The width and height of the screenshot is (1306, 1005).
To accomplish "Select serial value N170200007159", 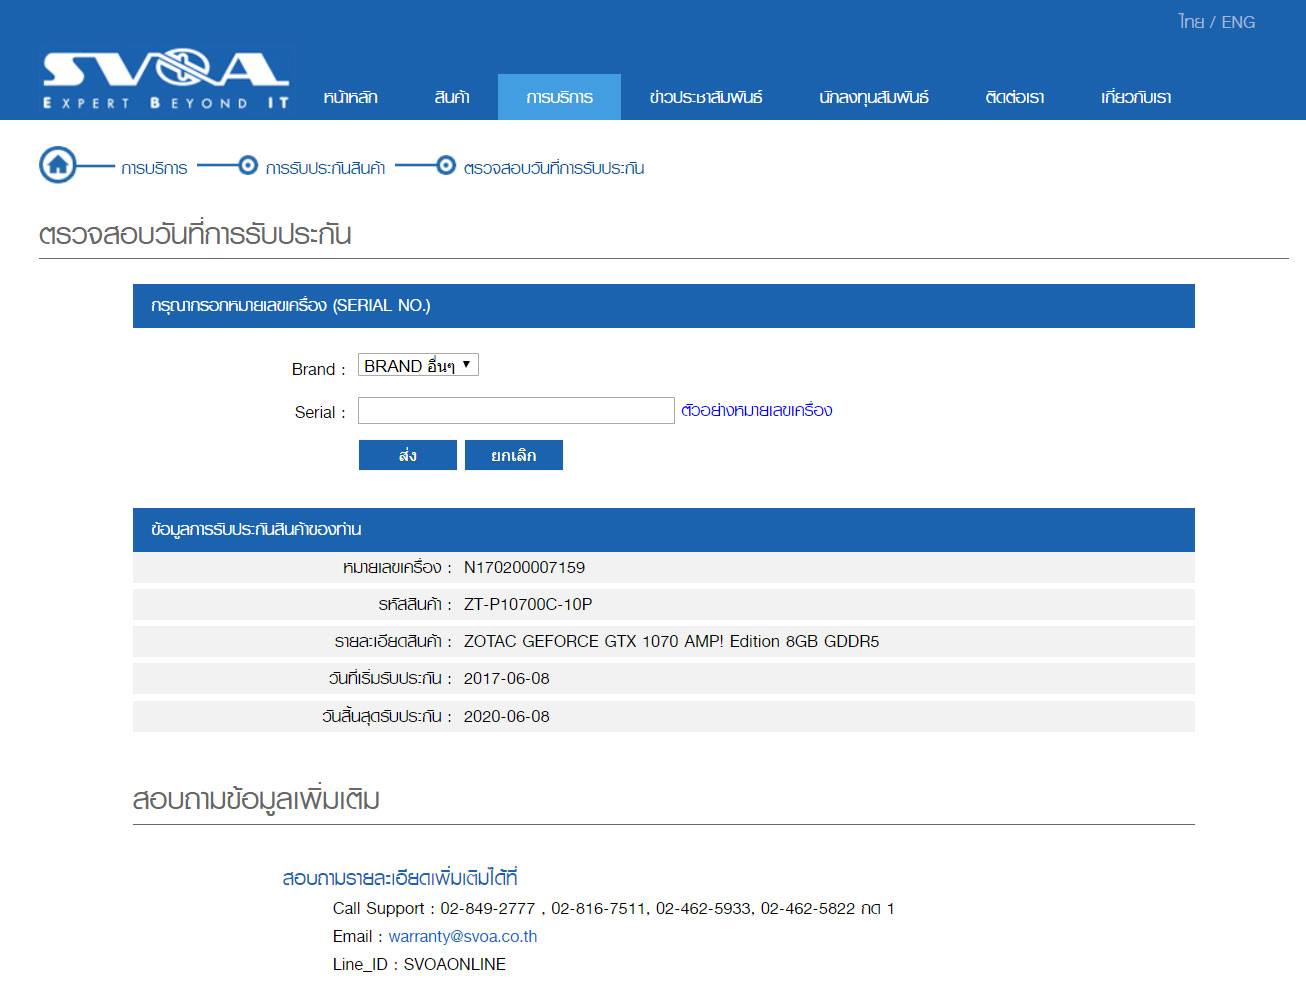I will pyautogui.click(x=524, y=567).
